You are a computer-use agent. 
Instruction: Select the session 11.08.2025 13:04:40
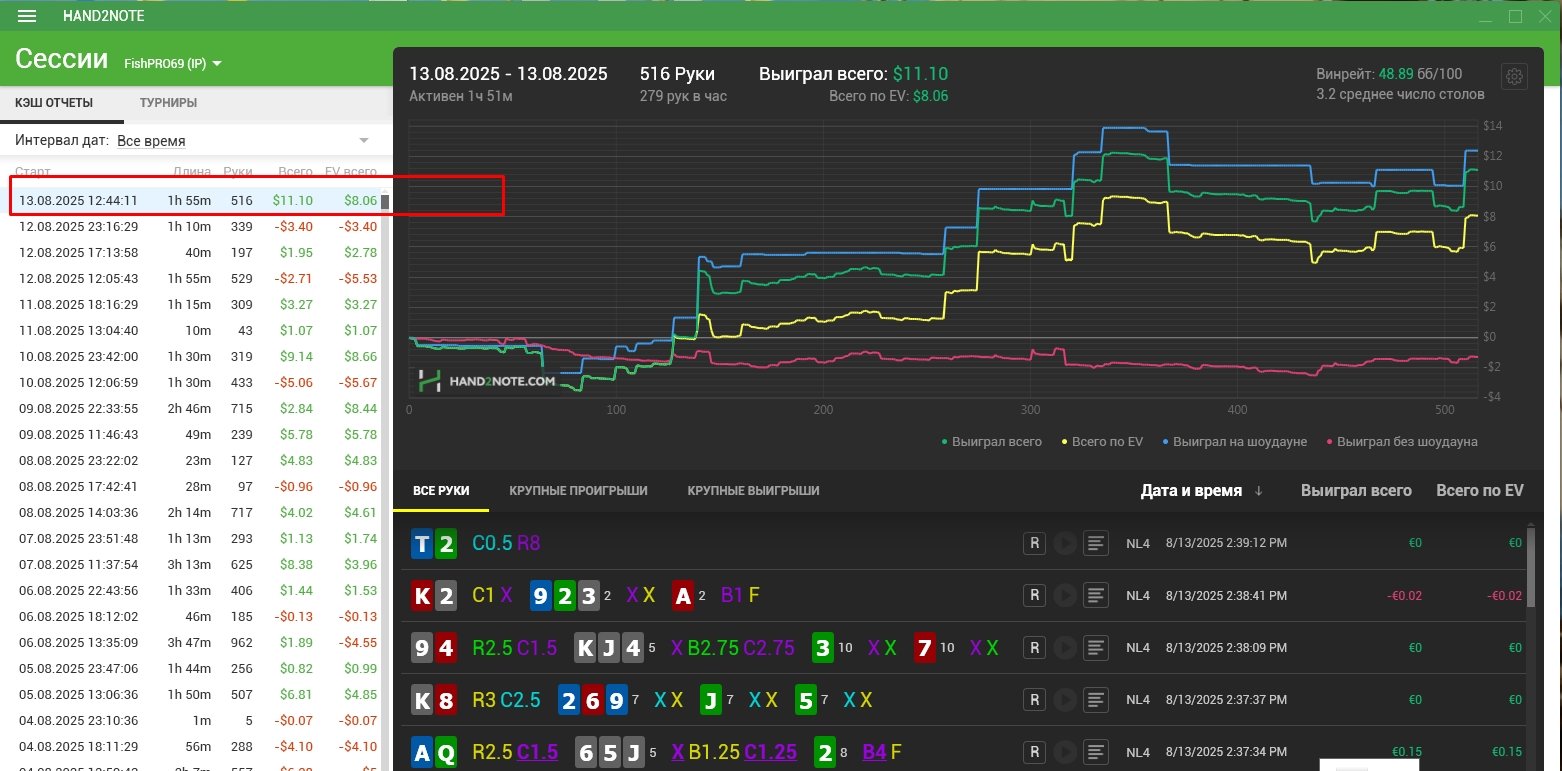[196, 330]
